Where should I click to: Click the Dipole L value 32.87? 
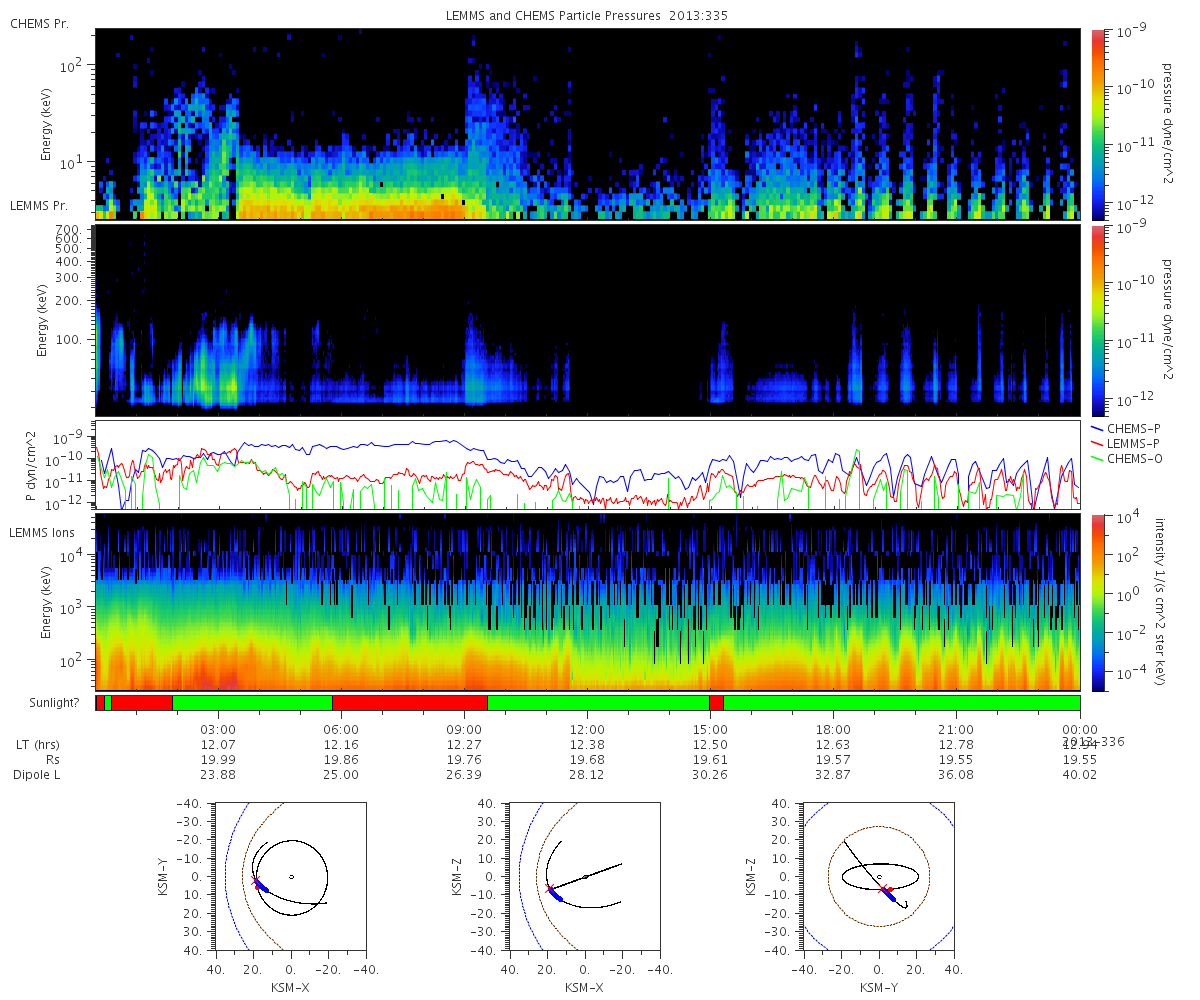tap(833, 775)
